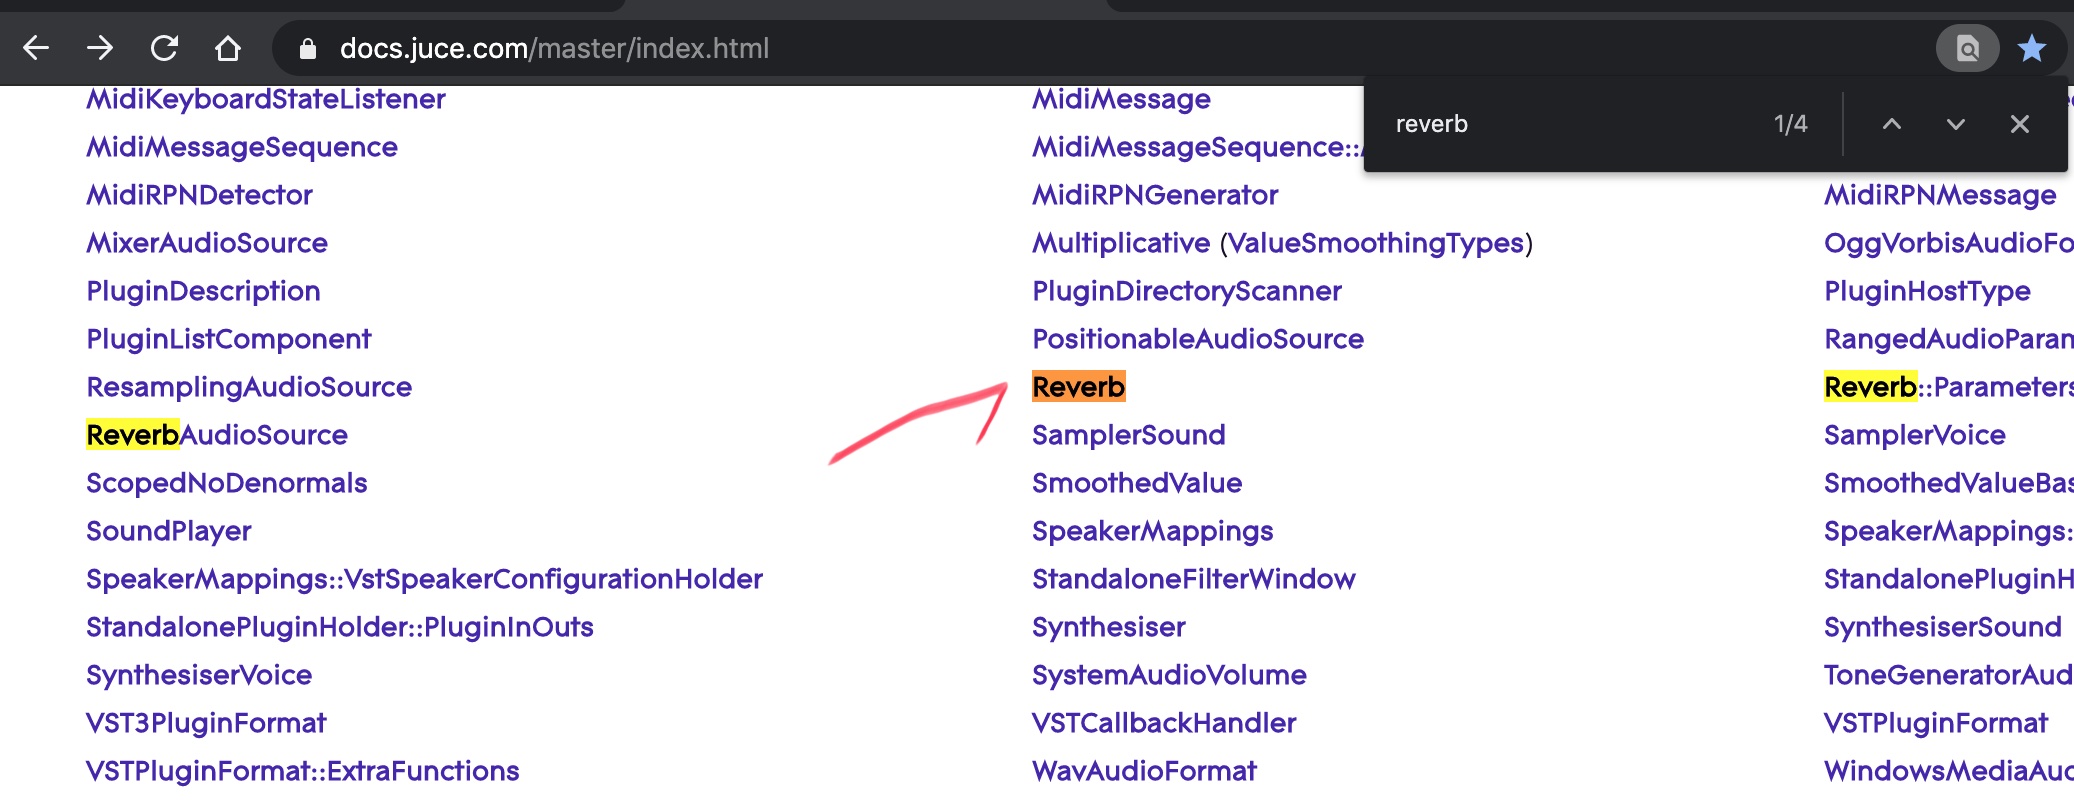This screenshot has height=800, width=2074.
Task: Jump to next find result
Action: [1956, 124]
